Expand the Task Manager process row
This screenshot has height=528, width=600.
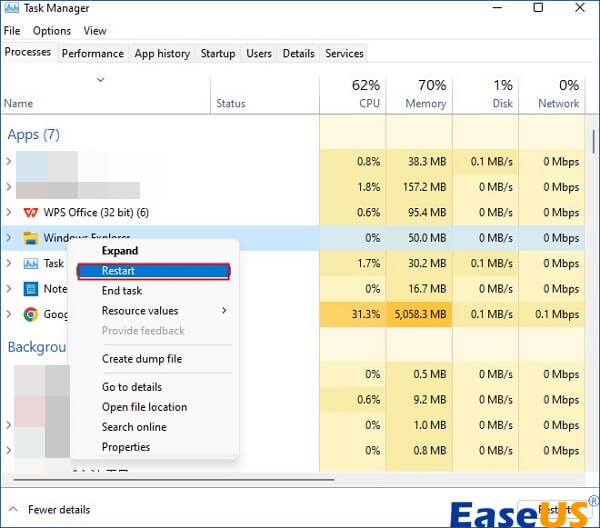(x=8, y=263)
